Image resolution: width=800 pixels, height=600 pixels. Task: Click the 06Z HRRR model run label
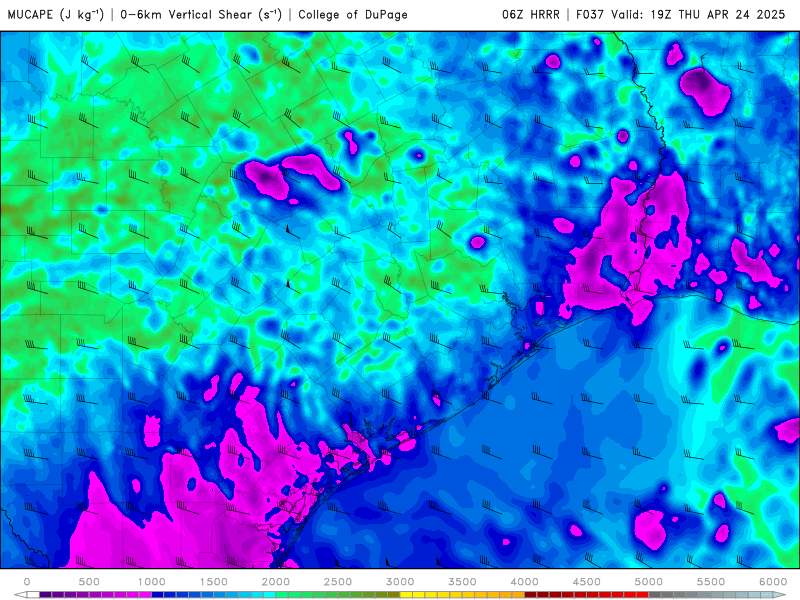point(531,14)
